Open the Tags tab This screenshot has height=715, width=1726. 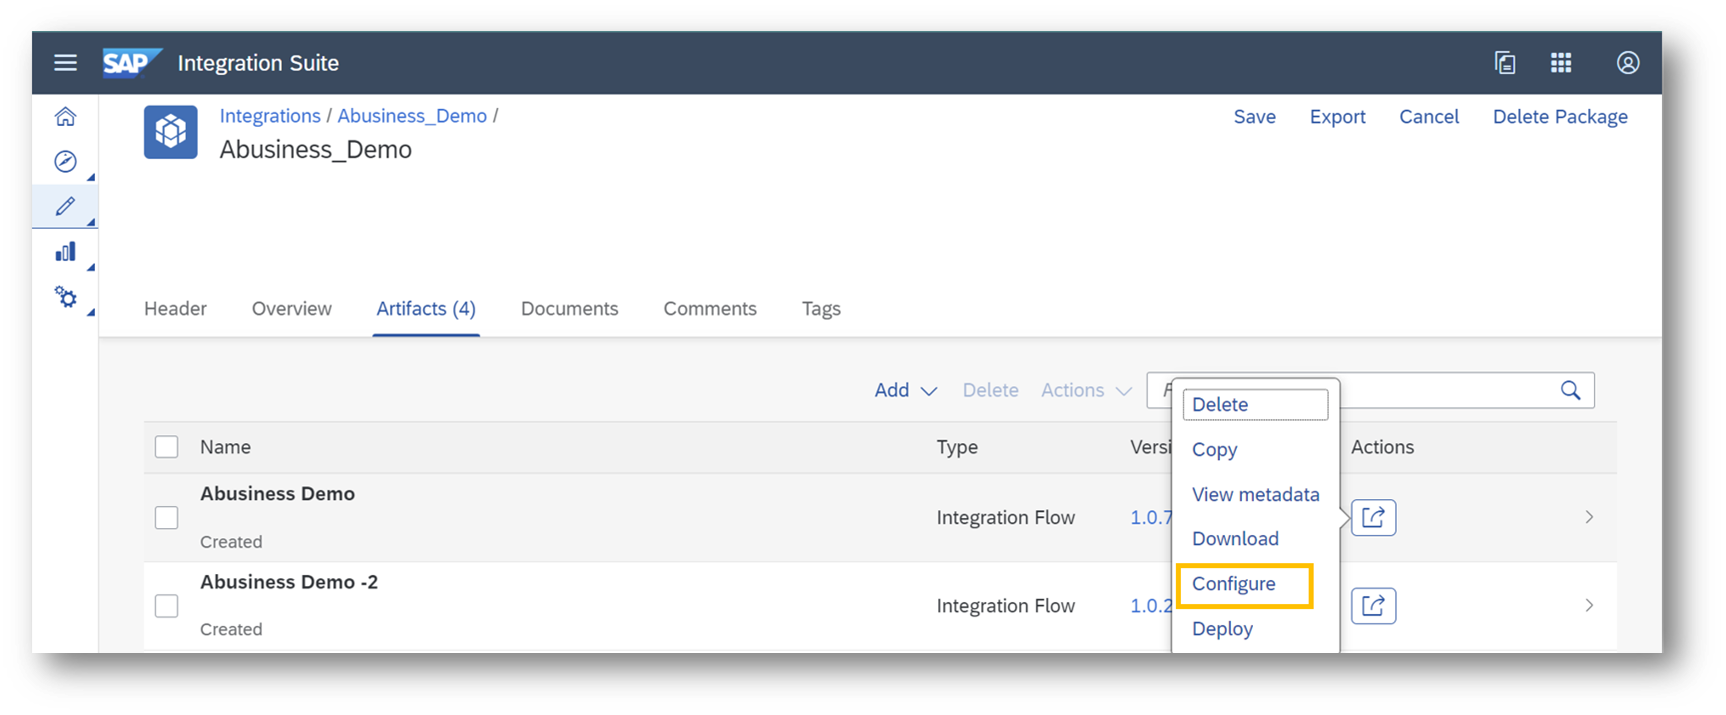[x=821, y=309]
